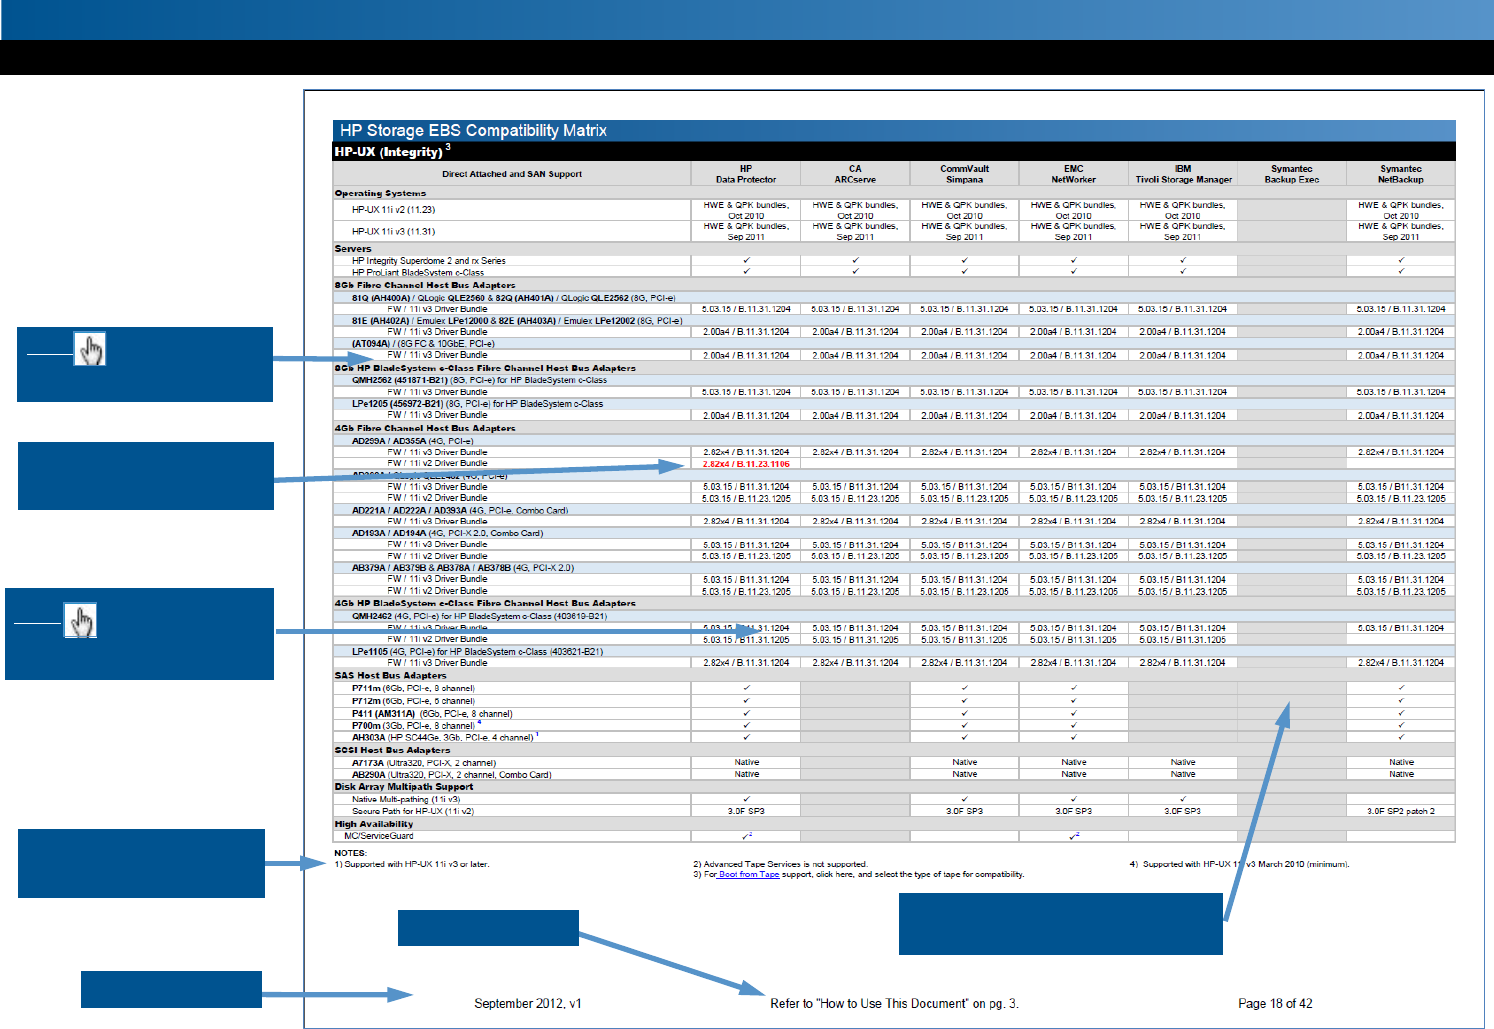Click the Disk Array Multipath Support heading

pyautogui.click(x=404, y=787)
